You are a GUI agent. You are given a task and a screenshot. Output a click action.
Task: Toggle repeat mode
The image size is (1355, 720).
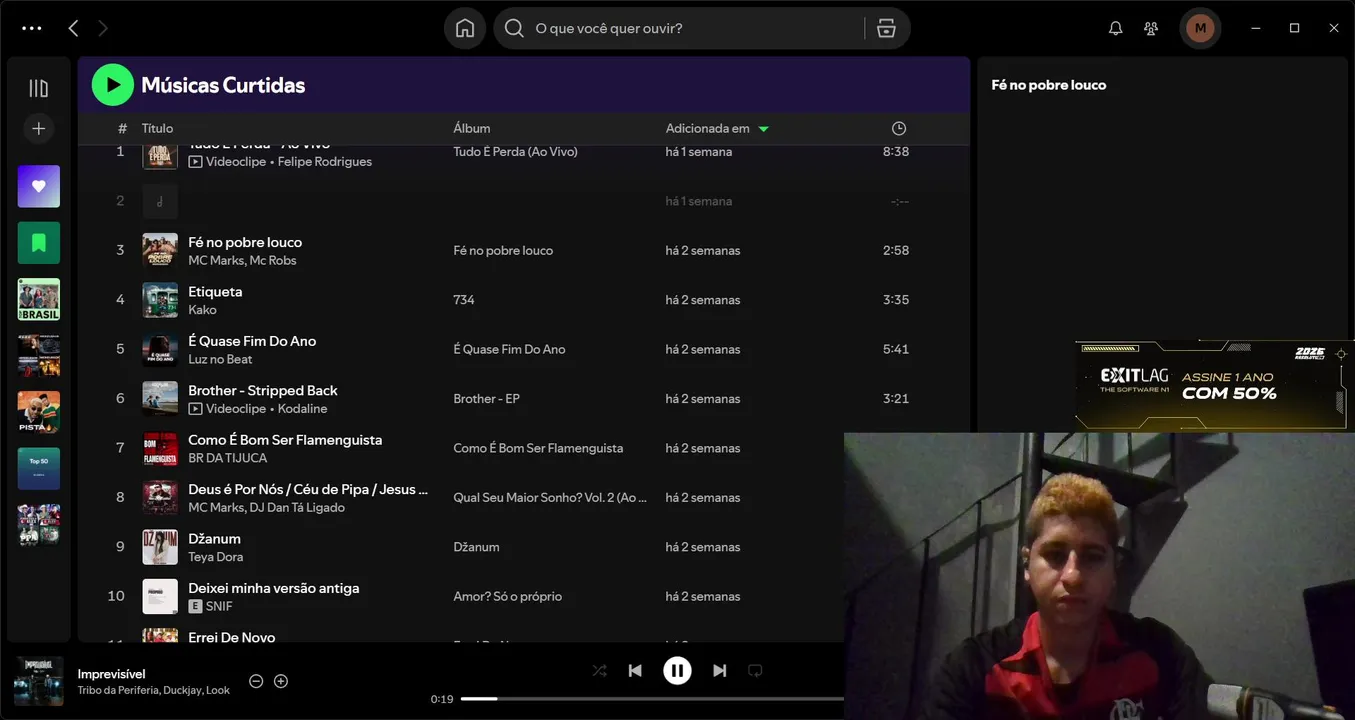point(755,671)
